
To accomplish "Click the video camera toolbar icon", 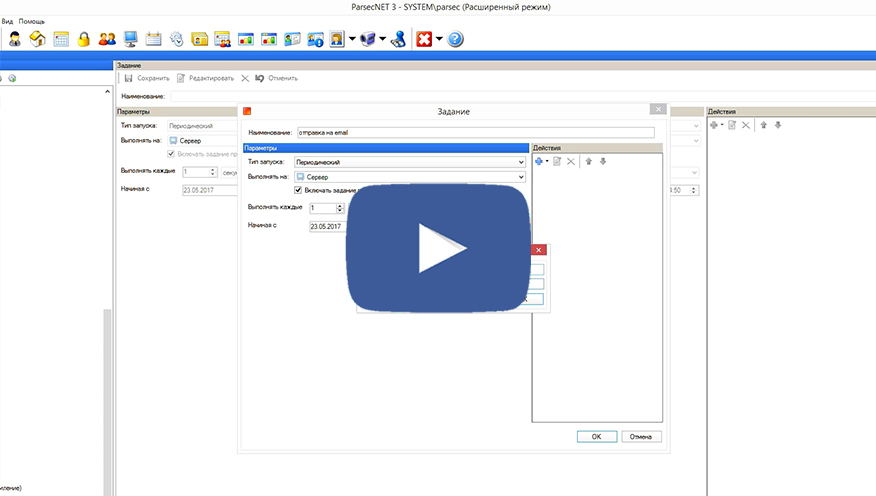I will tap(368, 39).
